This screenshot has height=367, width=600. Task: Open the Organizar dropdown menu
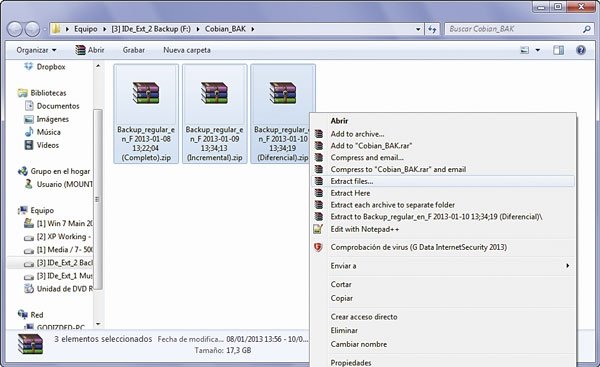tap(36, 50)
